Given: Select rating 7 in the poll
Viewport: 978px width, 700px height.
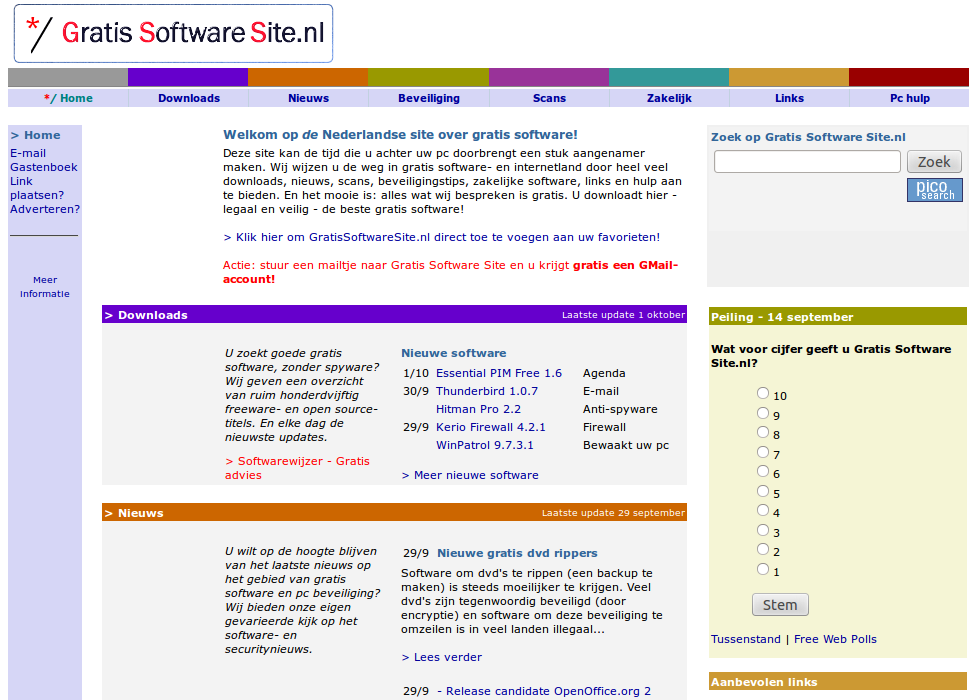Looking at the screenshot, I should 763,453.
